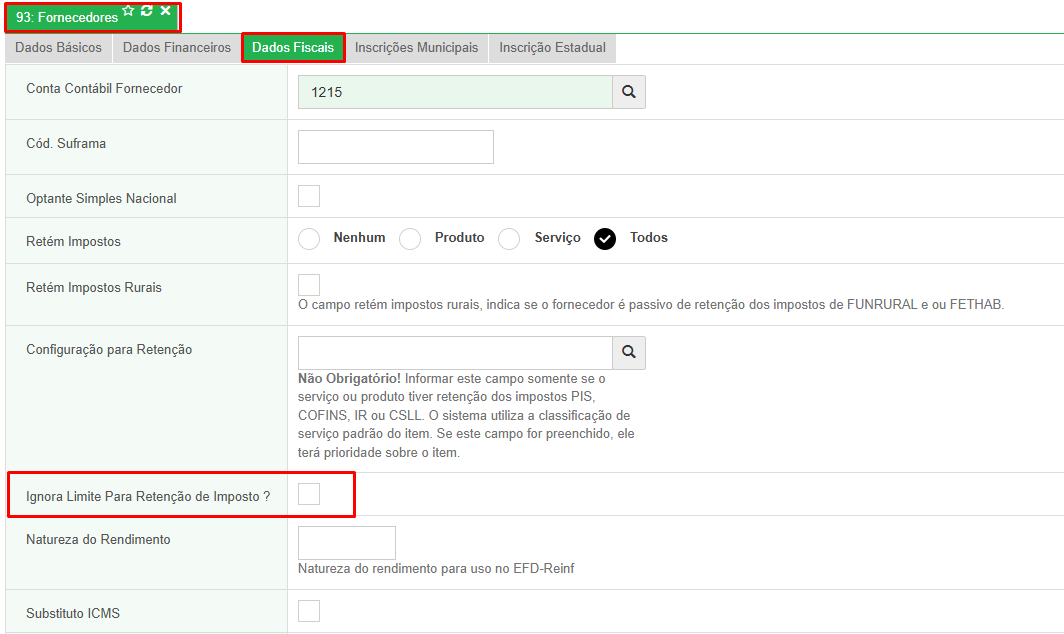Click the Retém Impostos Rurais label

(x=94, y=288)
